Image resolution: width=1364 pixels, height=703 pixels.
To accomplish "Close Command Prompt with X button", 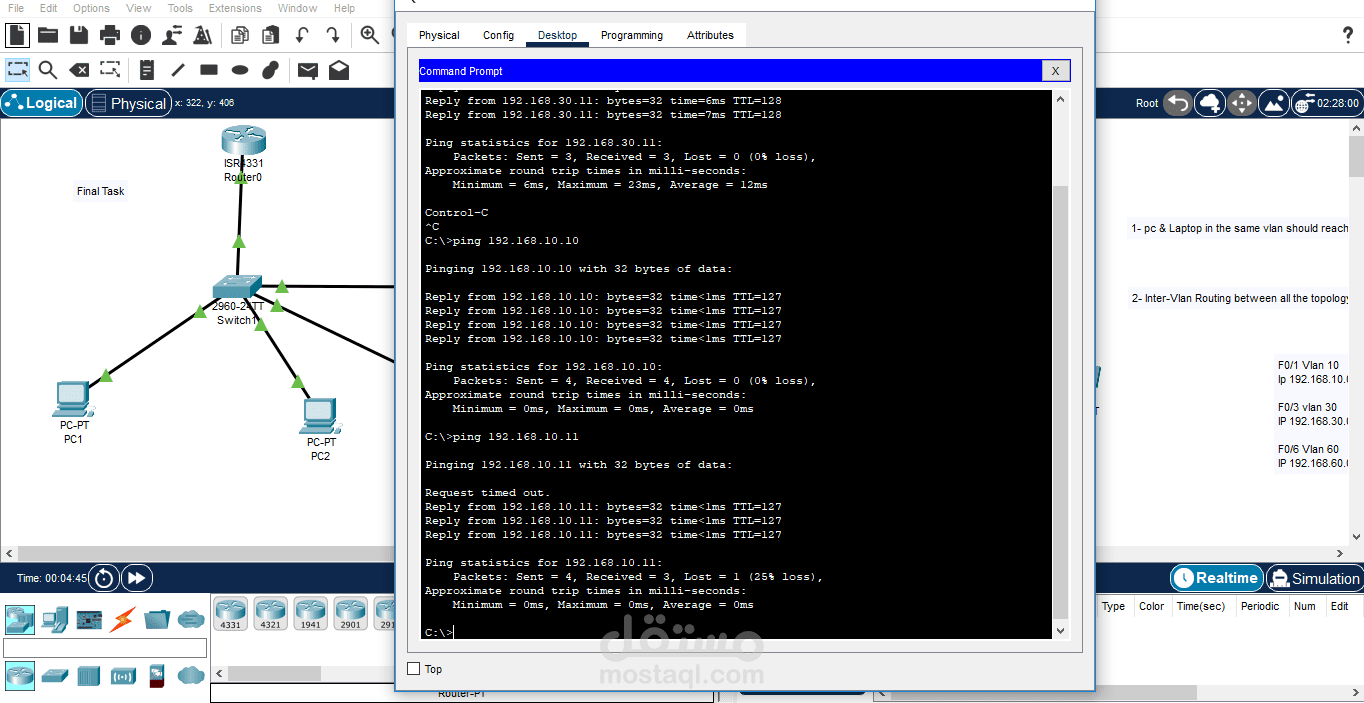I will coord(1055,71).
